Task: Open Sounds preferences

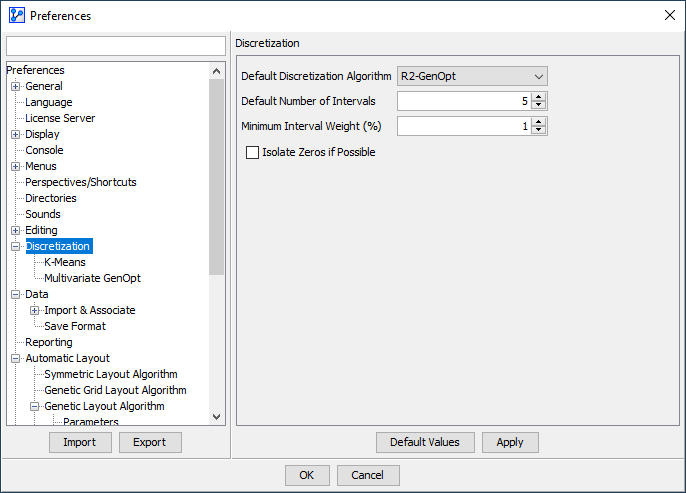Action: click(x=43, y=214)
